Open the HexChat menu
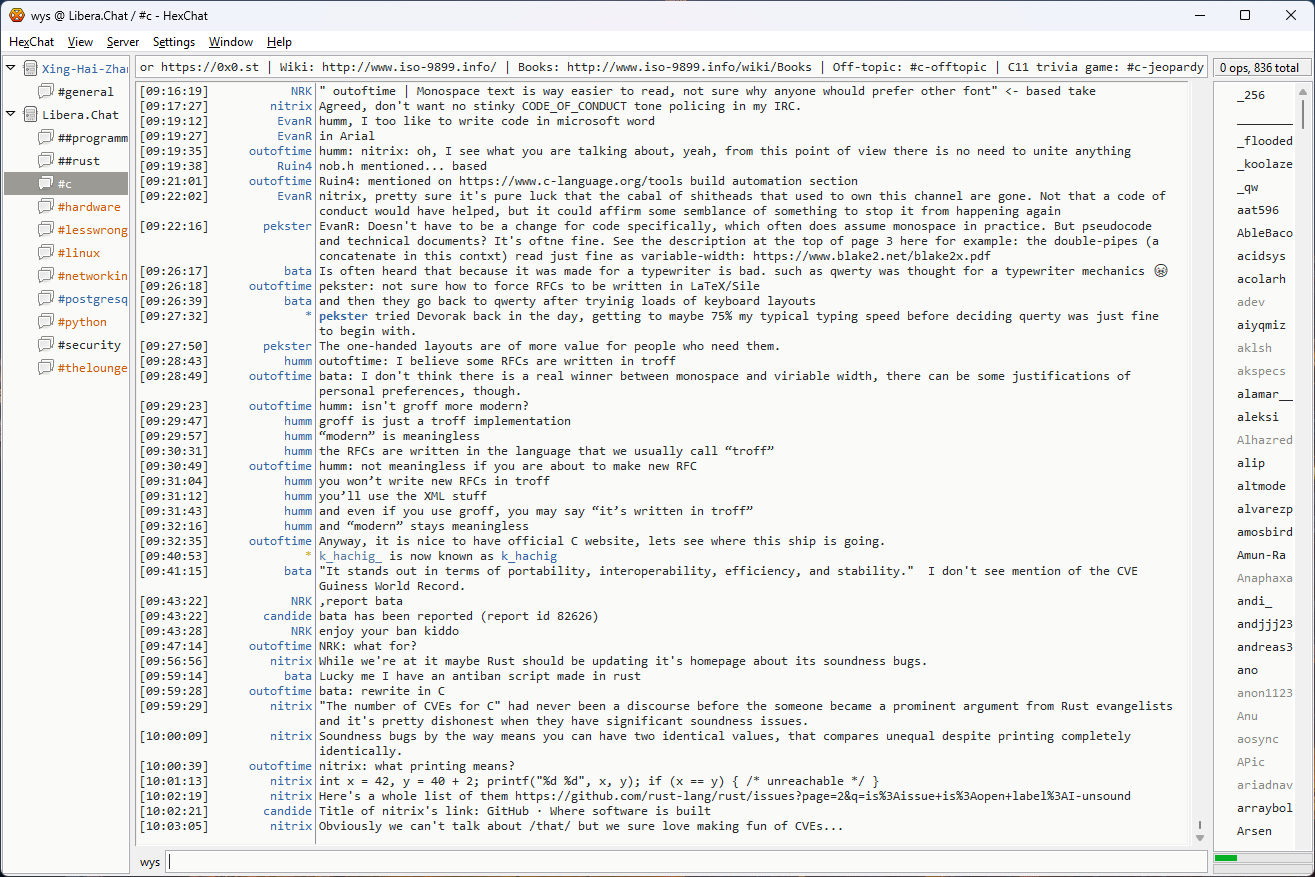The width and height of the screenshot is (1315, 877). 31,42
